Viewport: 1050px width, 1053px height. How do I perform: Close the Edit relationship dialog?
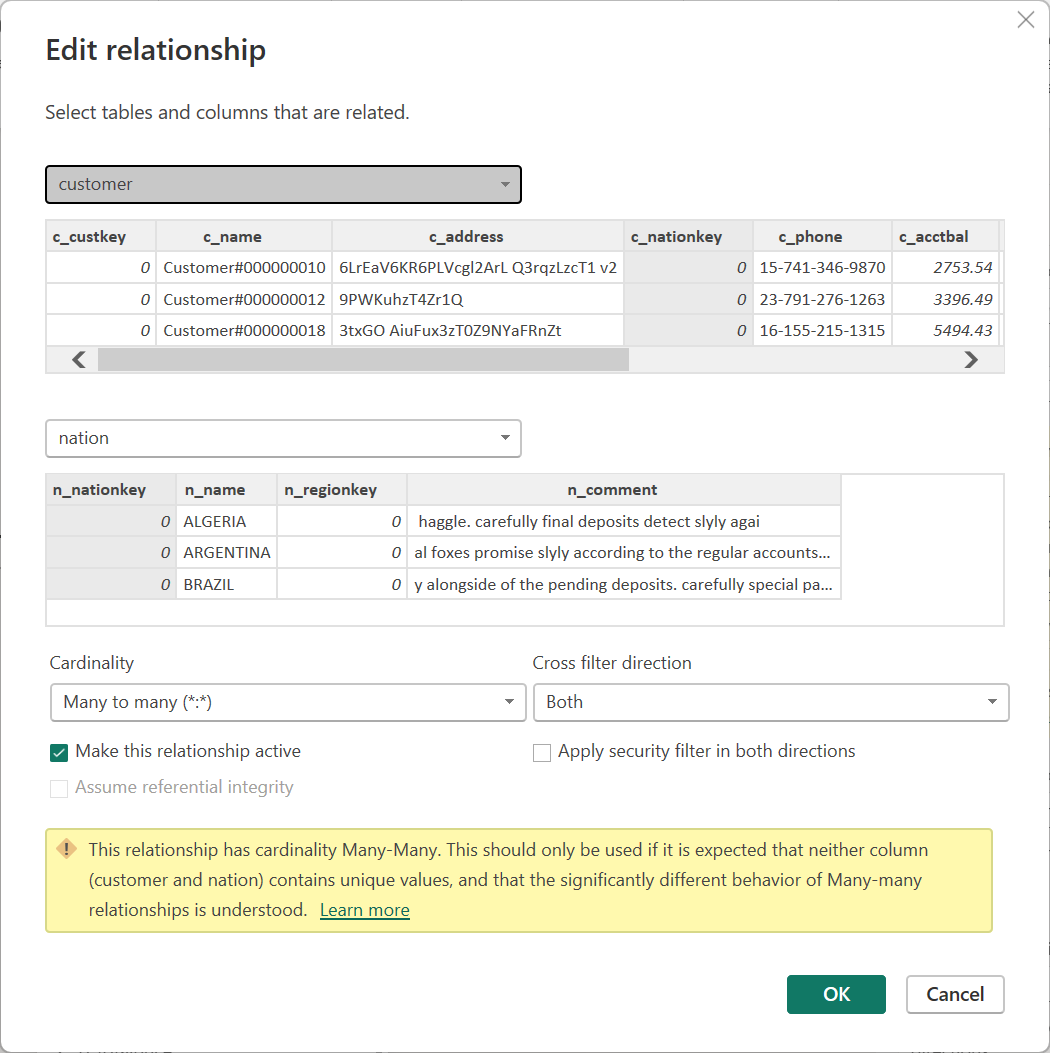click(1025, 20)
